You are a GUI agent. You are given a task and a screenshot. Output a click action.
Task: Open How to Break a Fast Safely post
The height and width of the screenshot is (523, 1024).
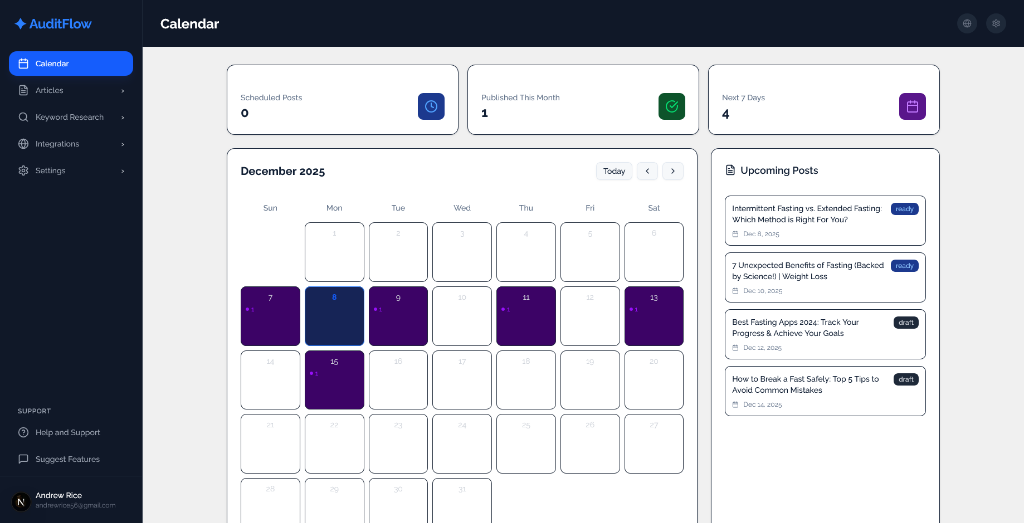(x=825, y=391)
